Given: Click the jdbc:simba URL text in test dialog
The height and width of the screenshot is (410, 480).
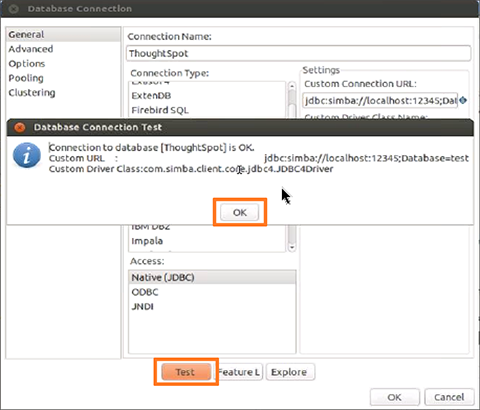Looking at the screenshot, I should [x=366, y=158].
